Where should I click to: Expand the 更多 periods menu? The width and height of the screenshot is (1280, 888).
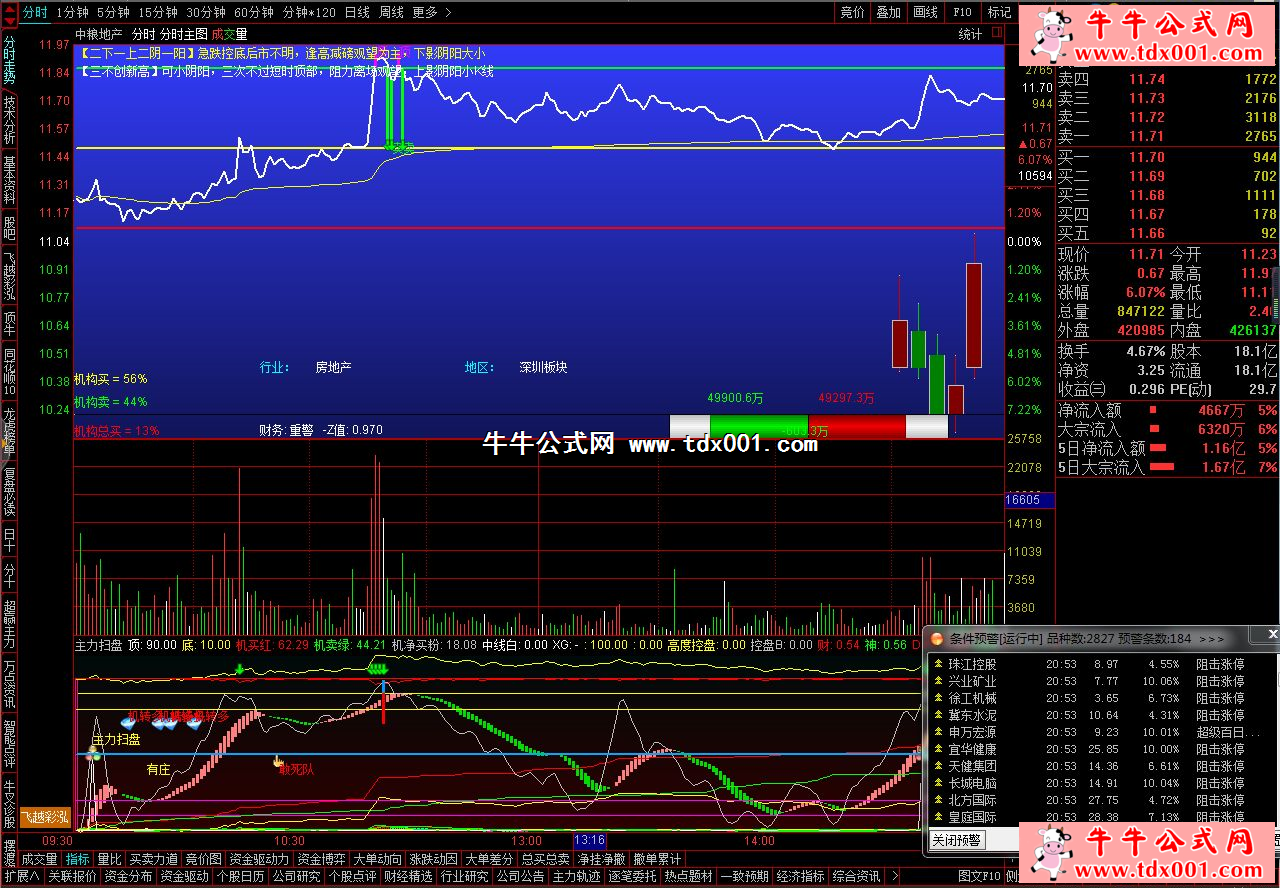(431, 12)
